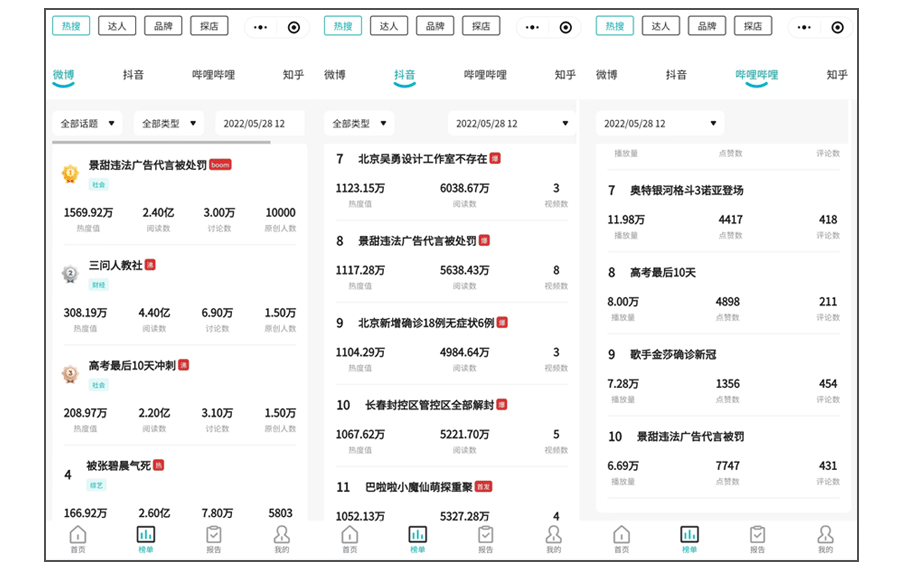Click 11.98万 play count on Bilibili list
900x573 pixels.
626,220
